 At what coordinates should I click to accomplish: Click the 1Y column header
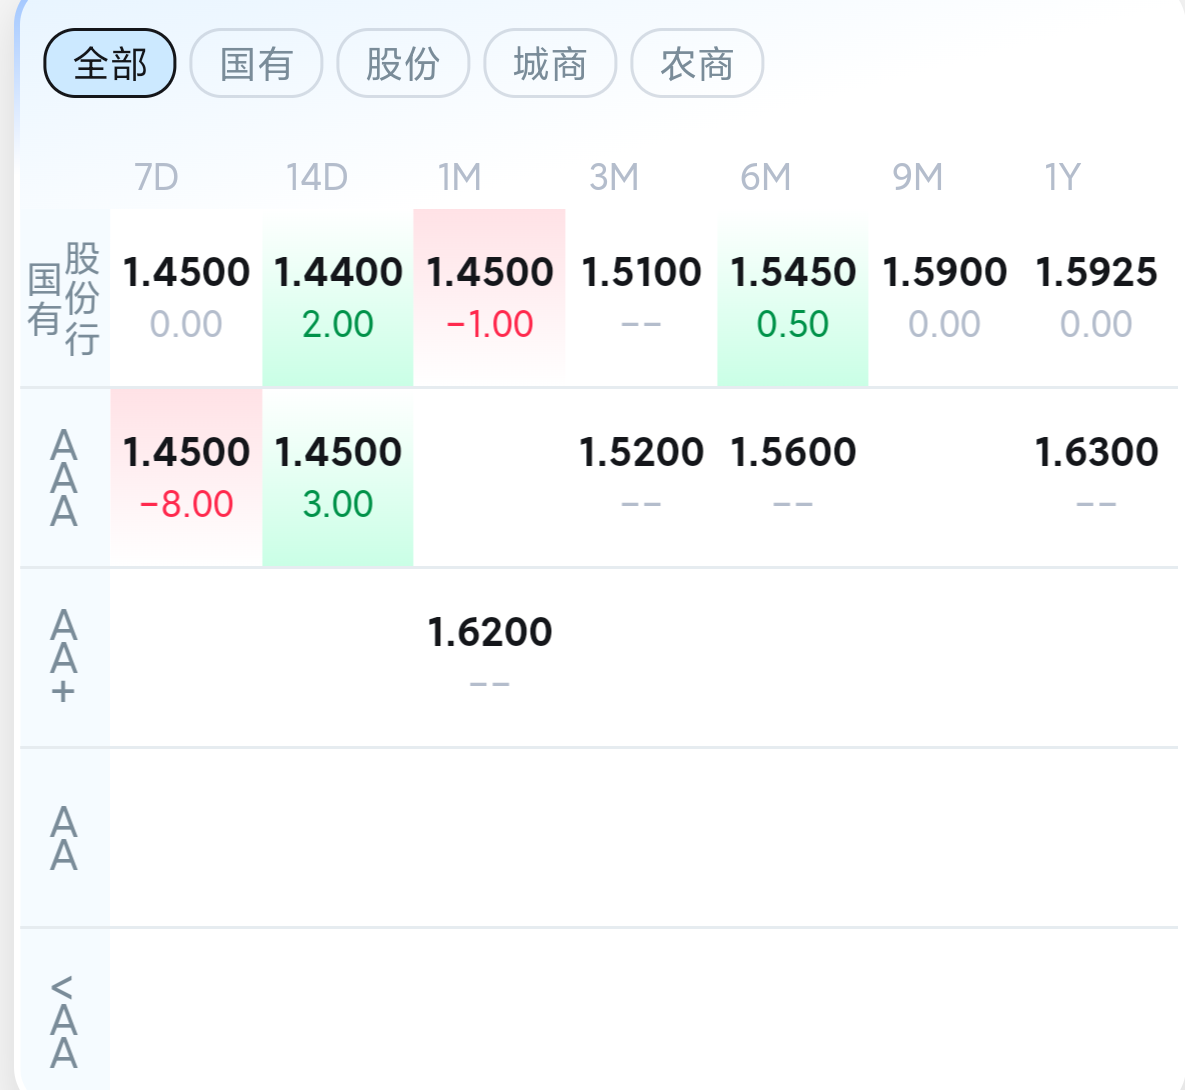(x=1062, y=177)
